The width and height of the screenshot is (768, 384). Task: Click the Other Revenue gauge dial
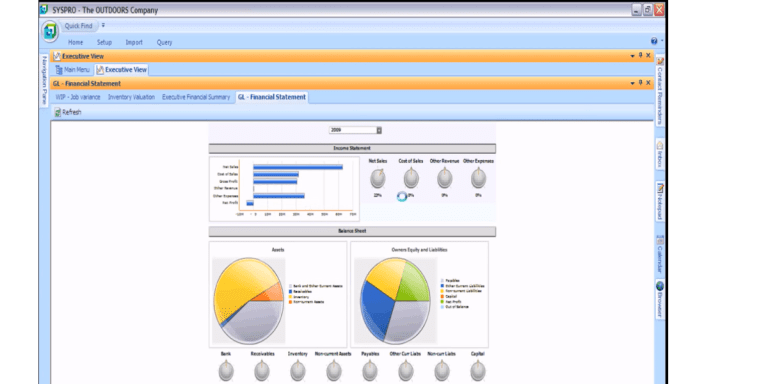click(x=445, y=178)
